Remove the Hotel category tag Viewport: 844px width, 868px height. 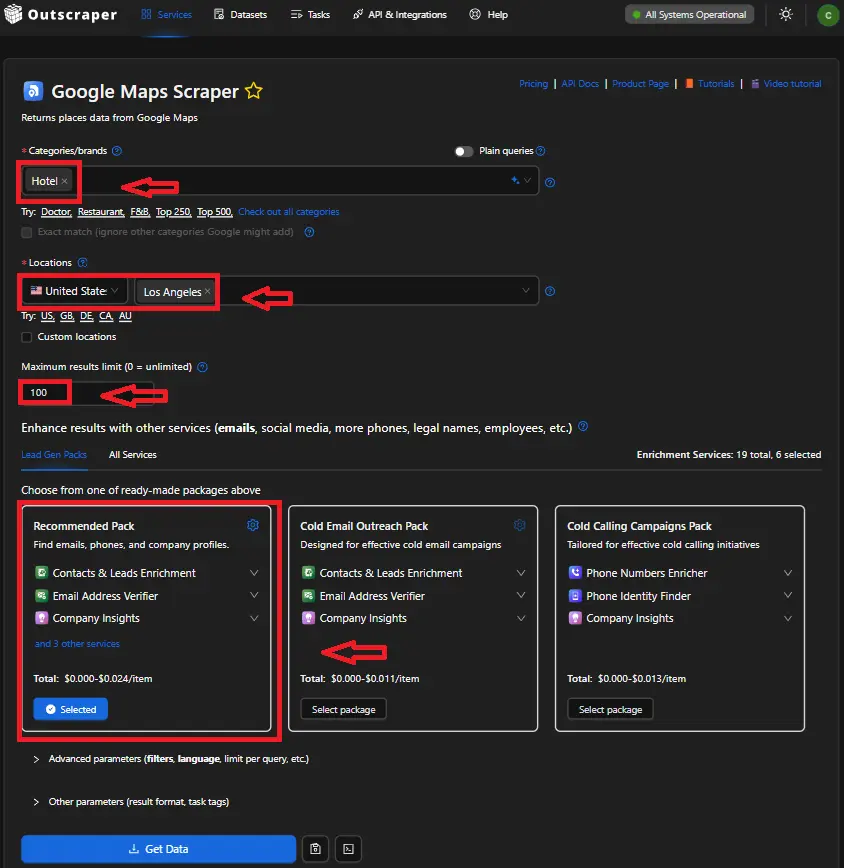pyautogui.click(x=65, y=181)
